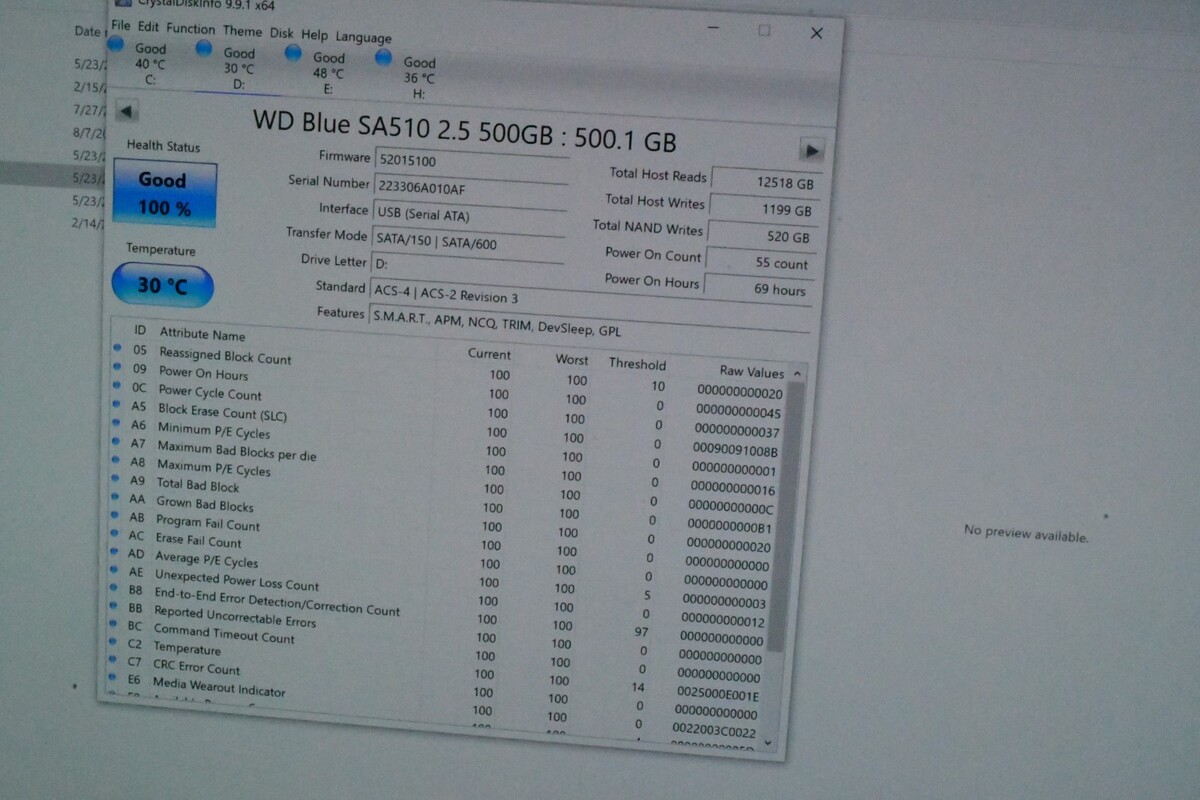Click status dot of Power Cycle Count row
Viewport: 1200px width, 800px height.
tap(116, 385)
